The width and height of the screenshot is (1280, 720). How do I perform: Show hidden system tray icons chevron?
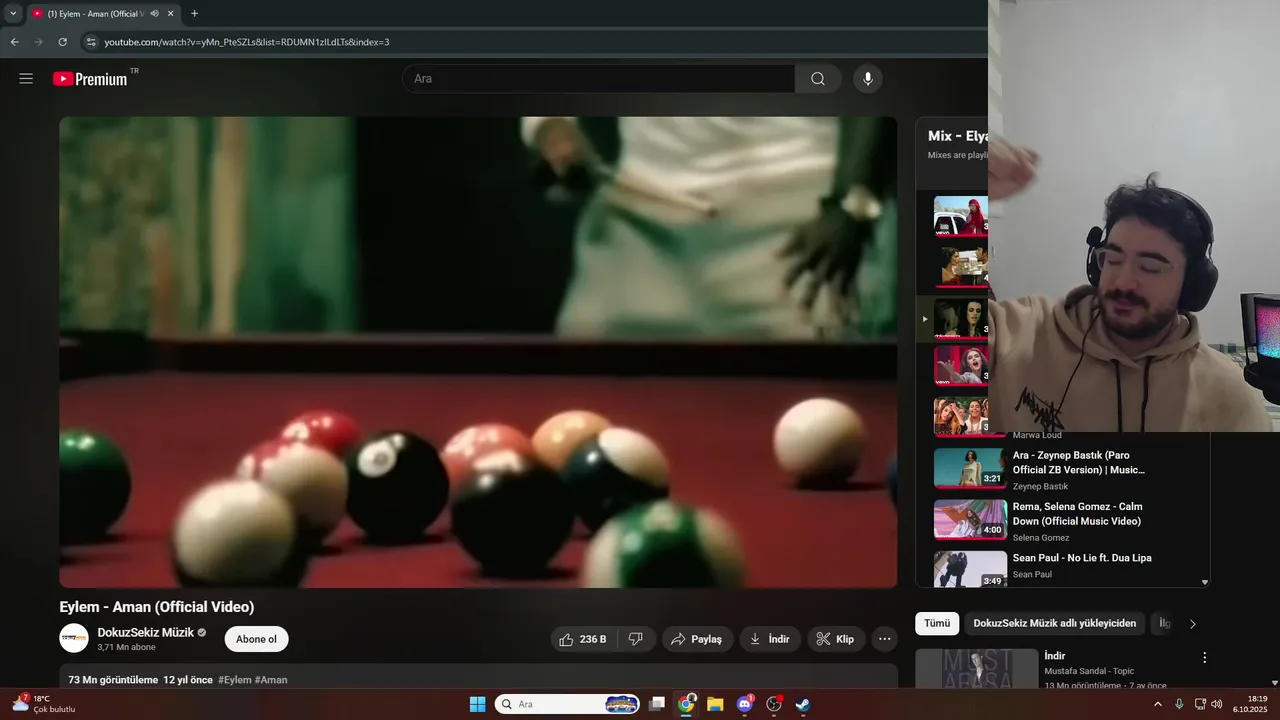pos(1158,704)
